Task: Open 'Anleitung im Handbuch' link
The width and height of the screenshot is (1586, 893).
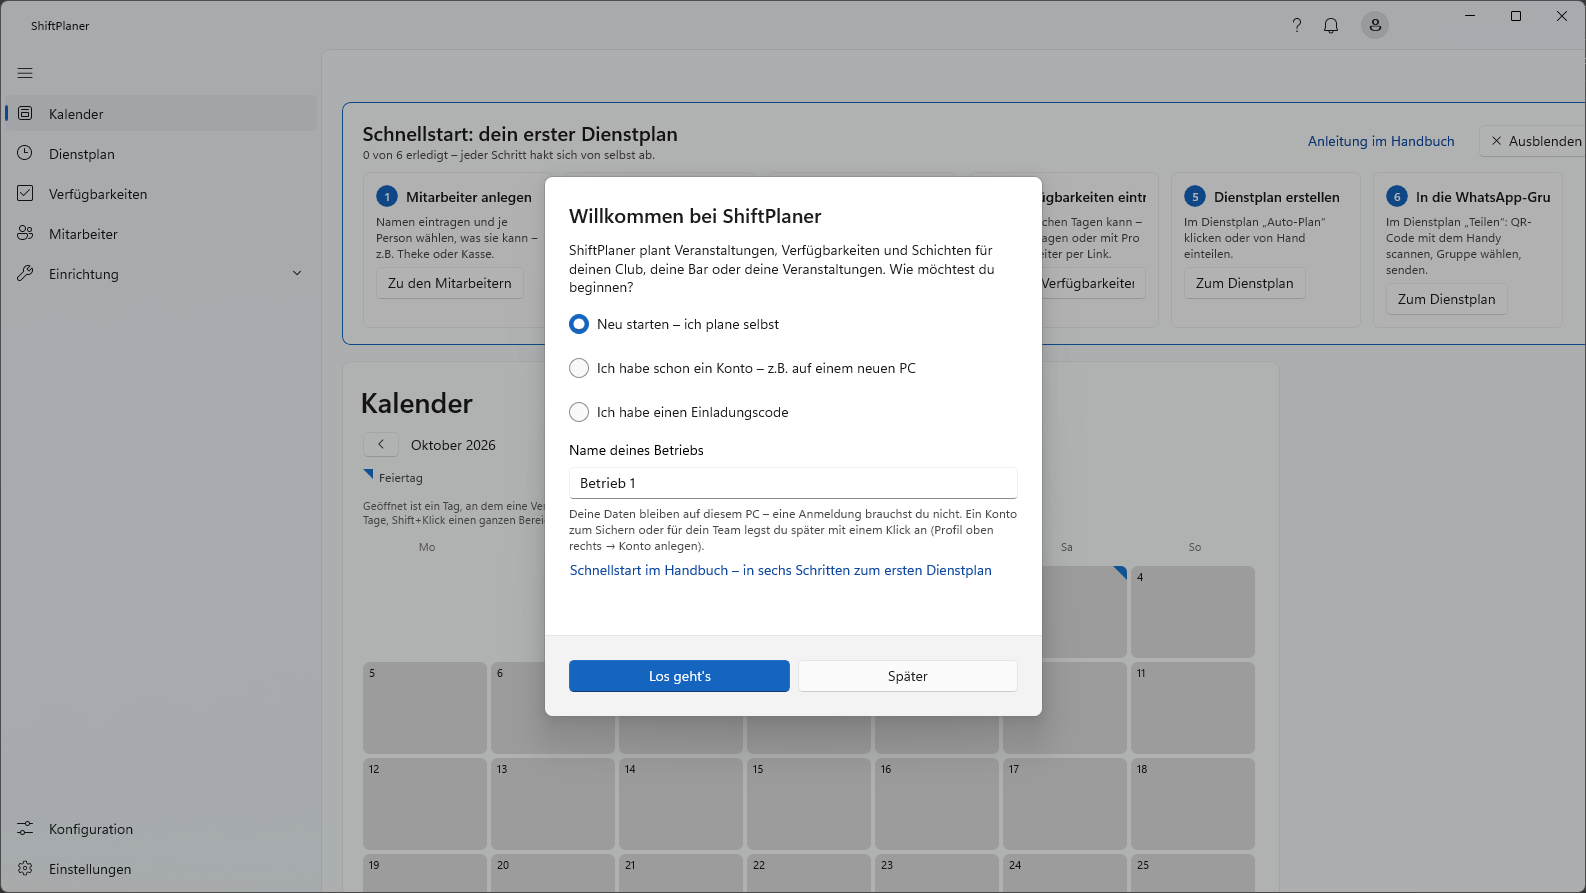Action: click(x=1381, y=141)
